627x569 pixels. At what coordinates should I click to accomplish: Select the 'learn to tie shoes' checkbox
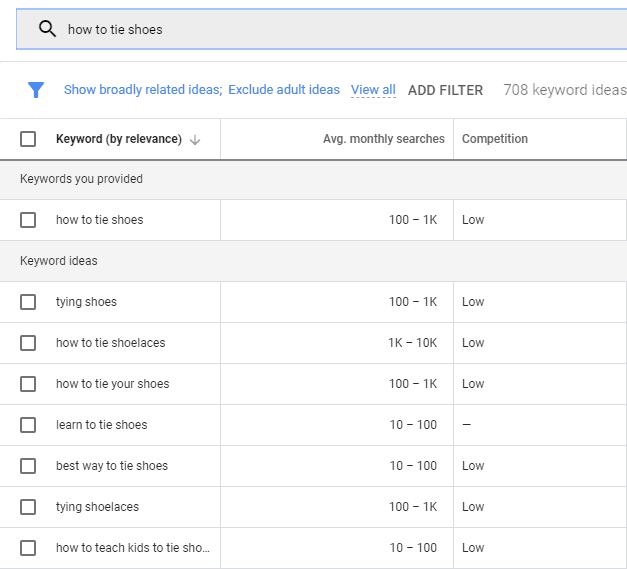tap(28, 425)
